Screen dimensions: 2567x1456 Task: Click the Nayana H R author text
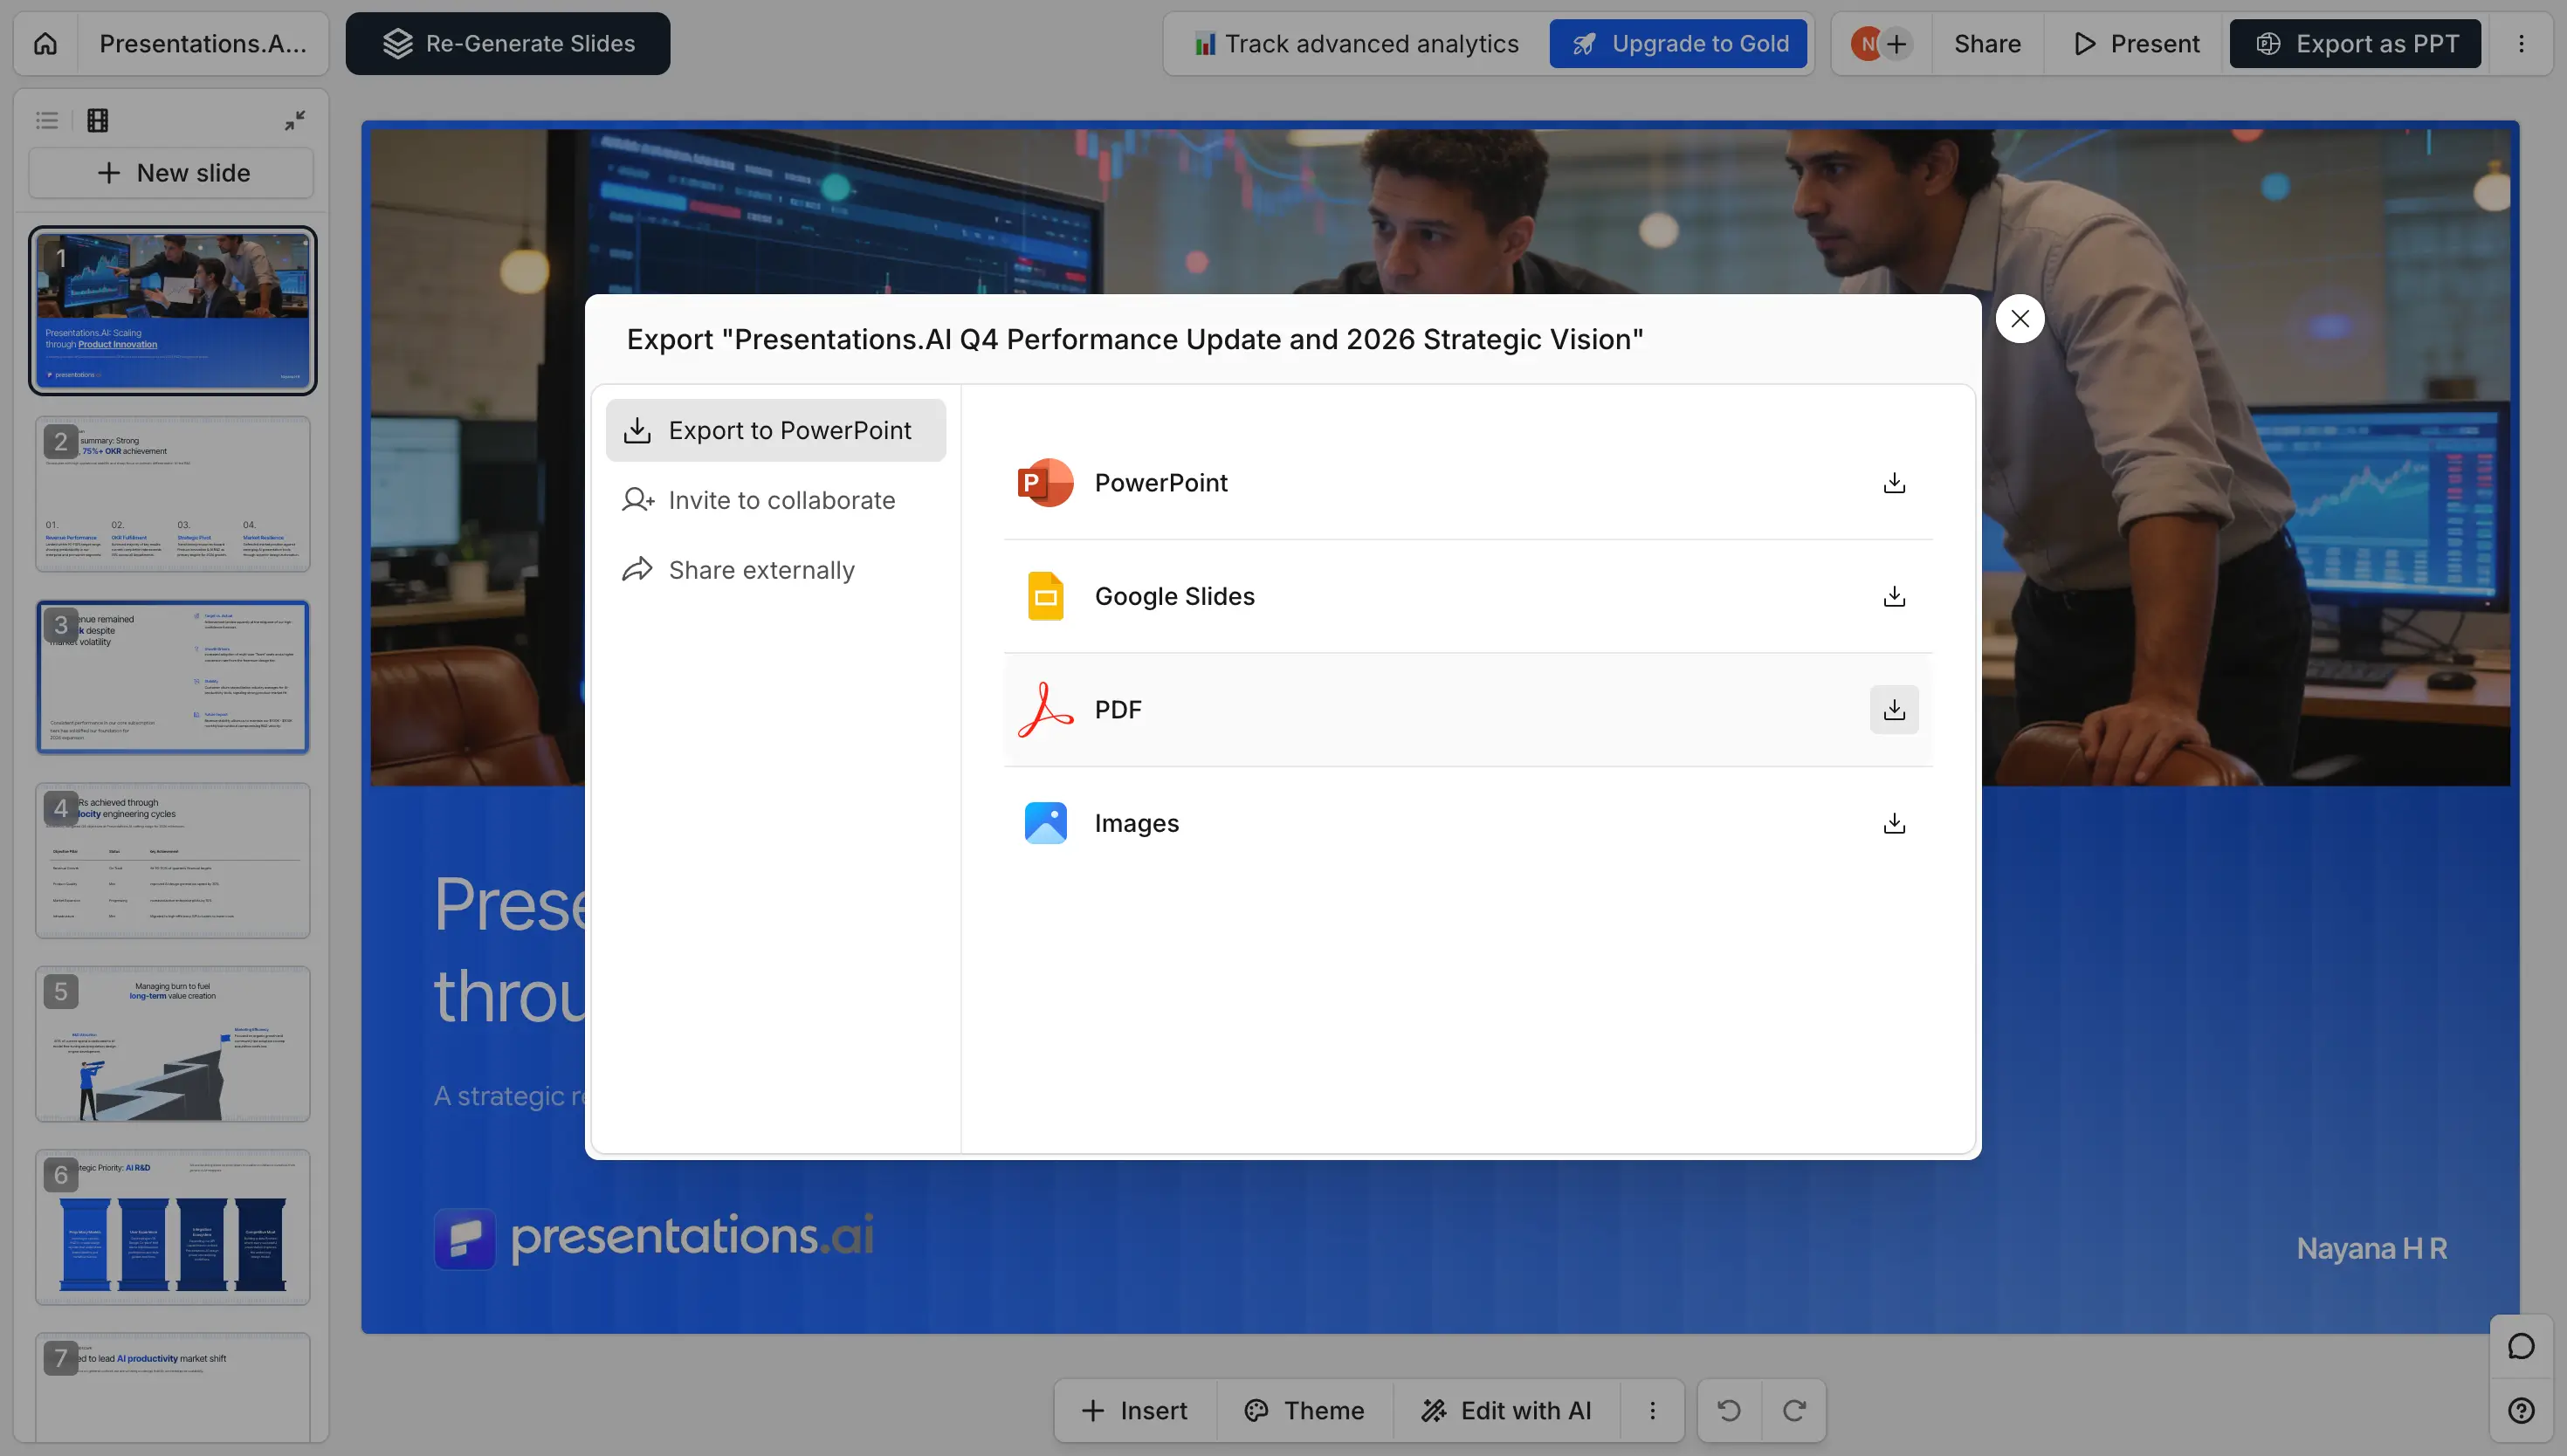(2371, 1248)
